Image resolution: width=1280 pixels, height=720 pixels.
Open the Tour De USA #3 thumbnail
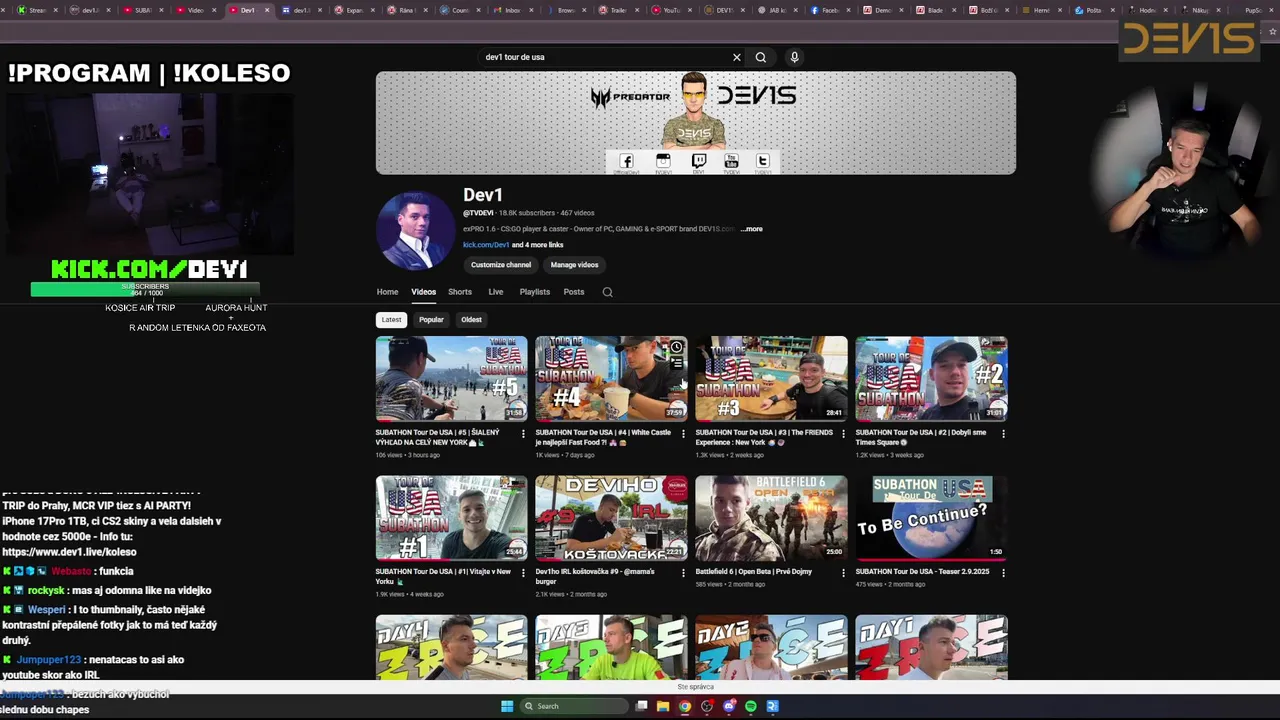tap(771, 378)
